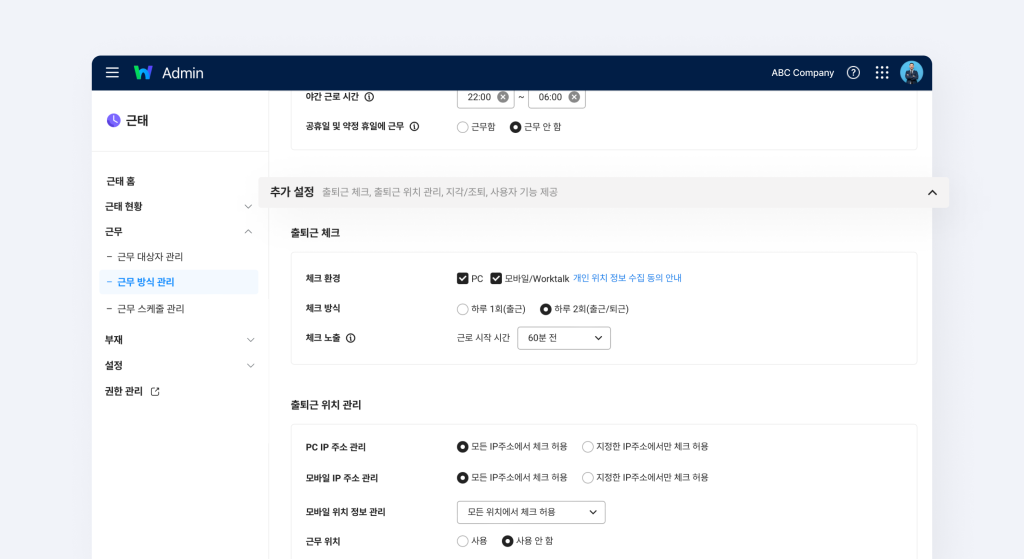Click the 근태 sidebar heading
Viewport: 1024px width, 559px height.
tap(137, 120)
